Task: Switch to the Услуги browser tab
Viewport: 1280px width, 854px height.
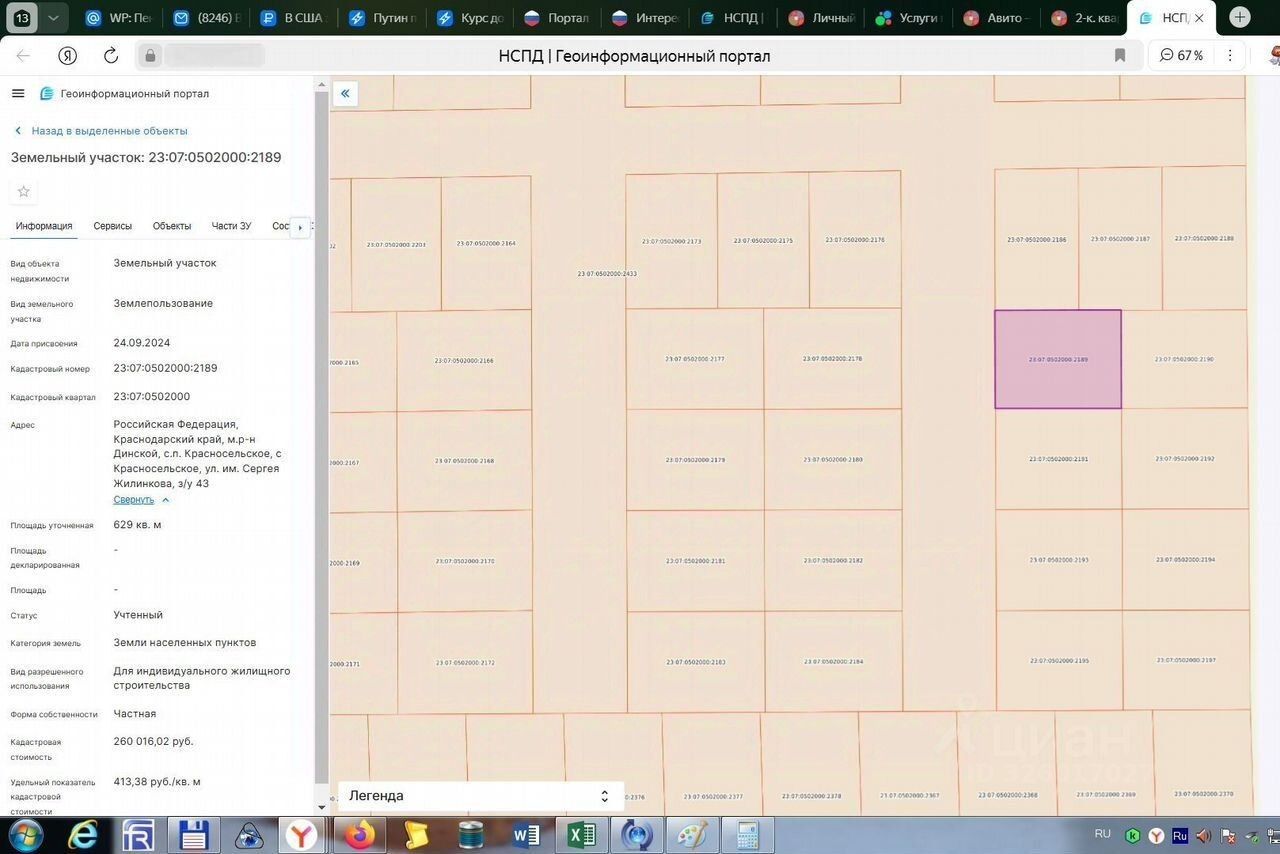Action: coord(908,18)
